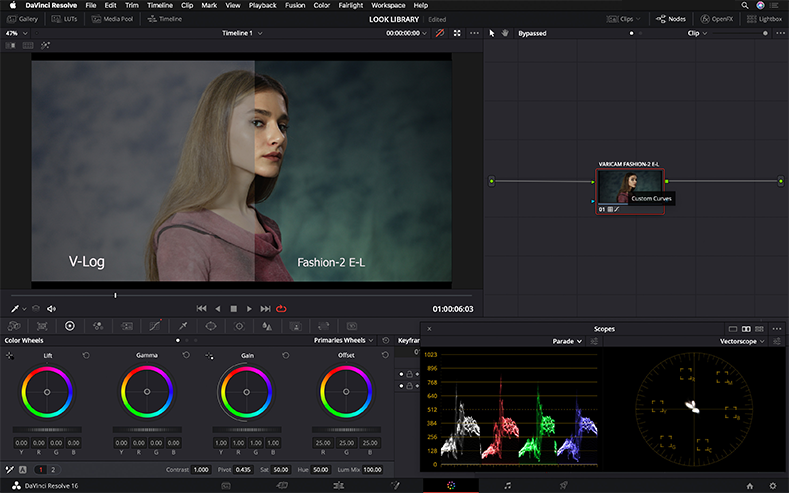Open the RGB Mixer palette
The image size is (789, 493).
coord(98,326)
